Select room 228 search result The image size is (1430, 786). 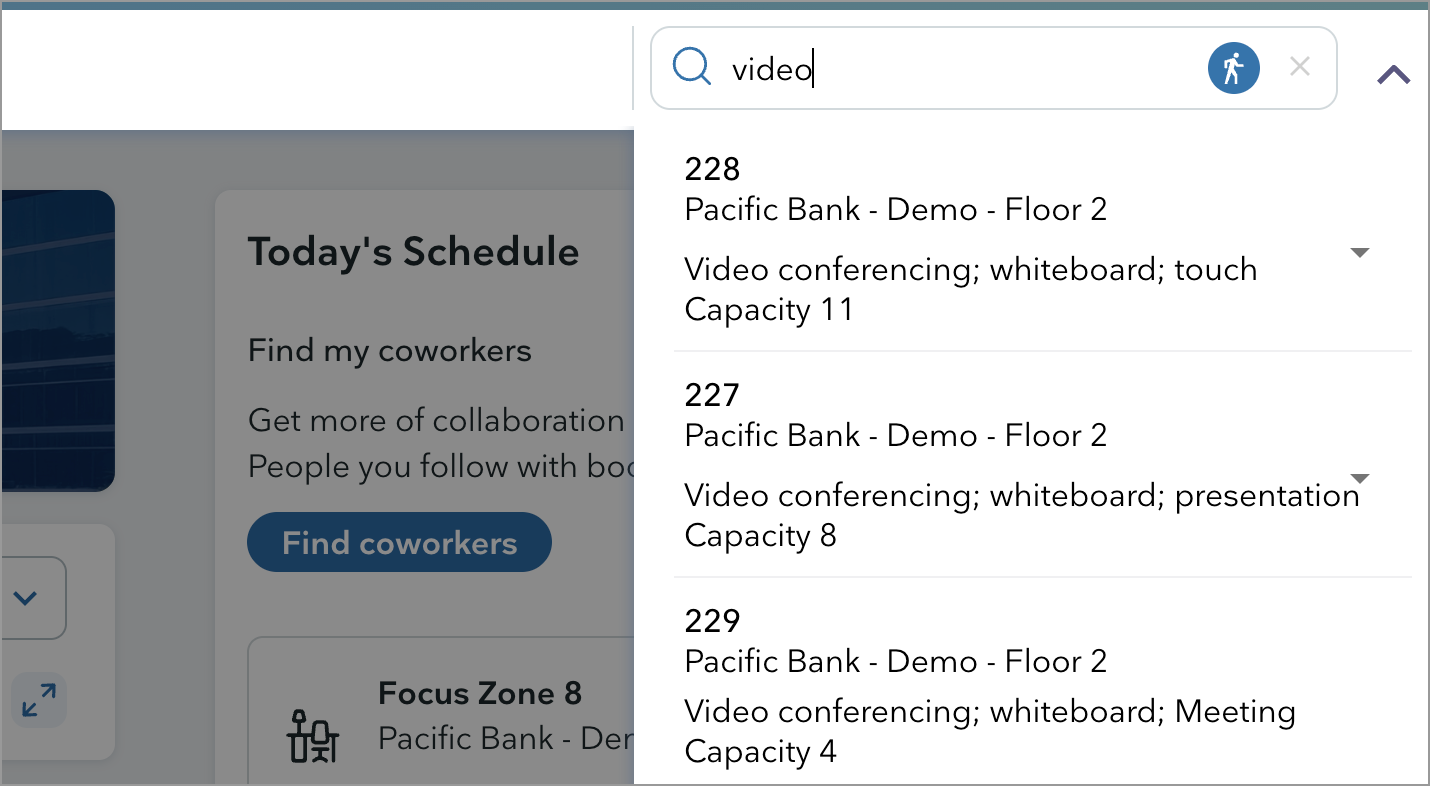coord(1043,240)
